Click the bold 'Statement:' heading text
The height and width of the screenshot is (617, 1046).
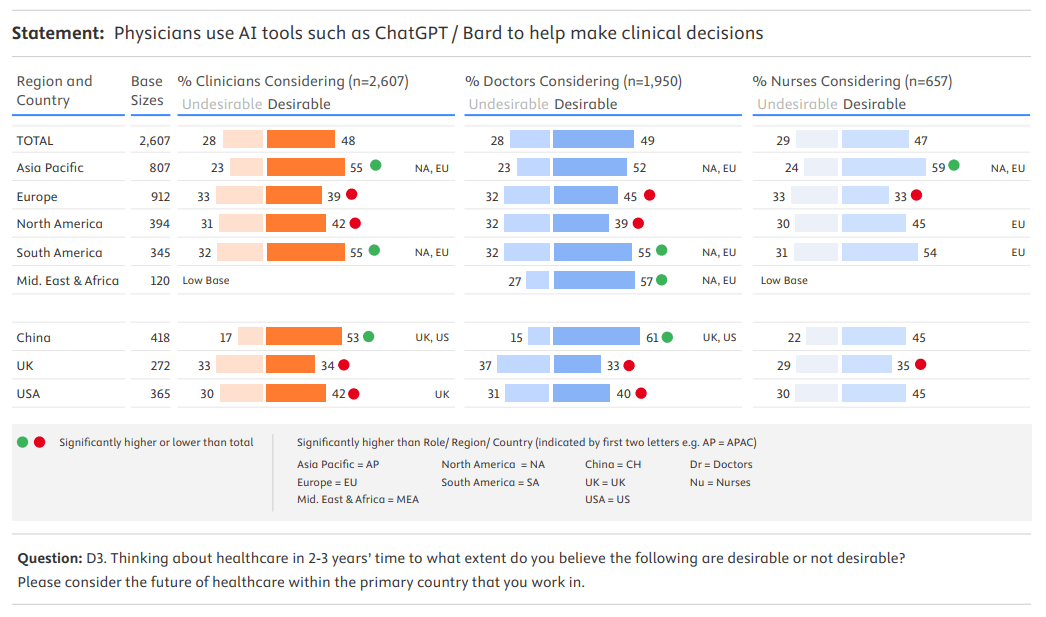58,33
